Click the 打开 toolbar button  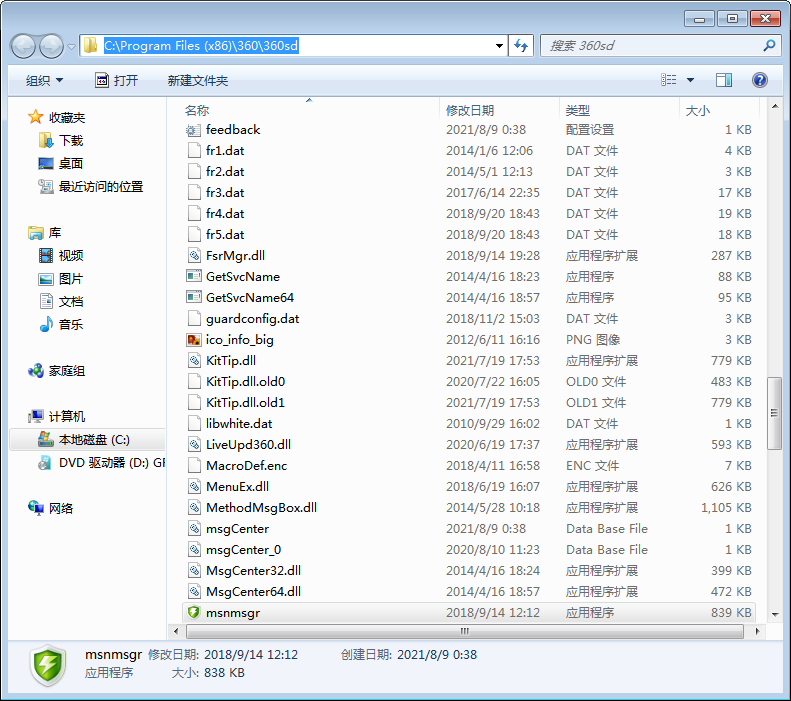(x=117, y=80)
